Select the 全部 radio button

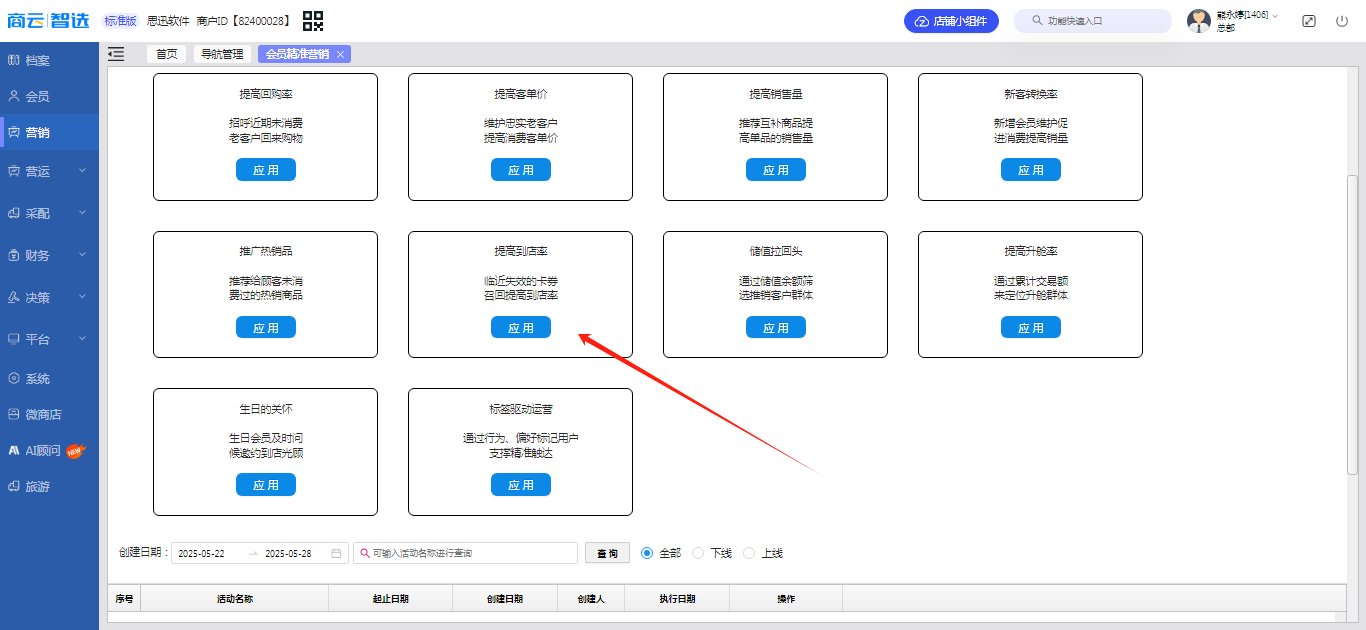point(647,553)
